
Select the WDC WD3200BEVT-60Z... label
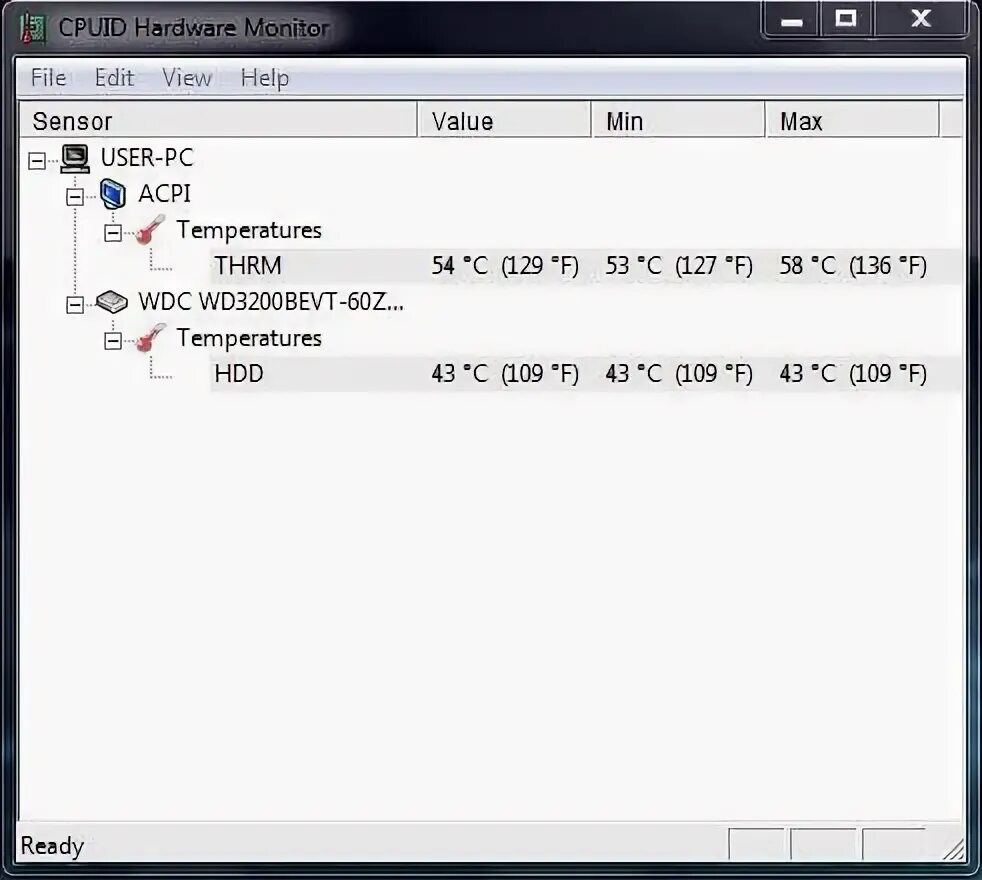click(271, 302)
